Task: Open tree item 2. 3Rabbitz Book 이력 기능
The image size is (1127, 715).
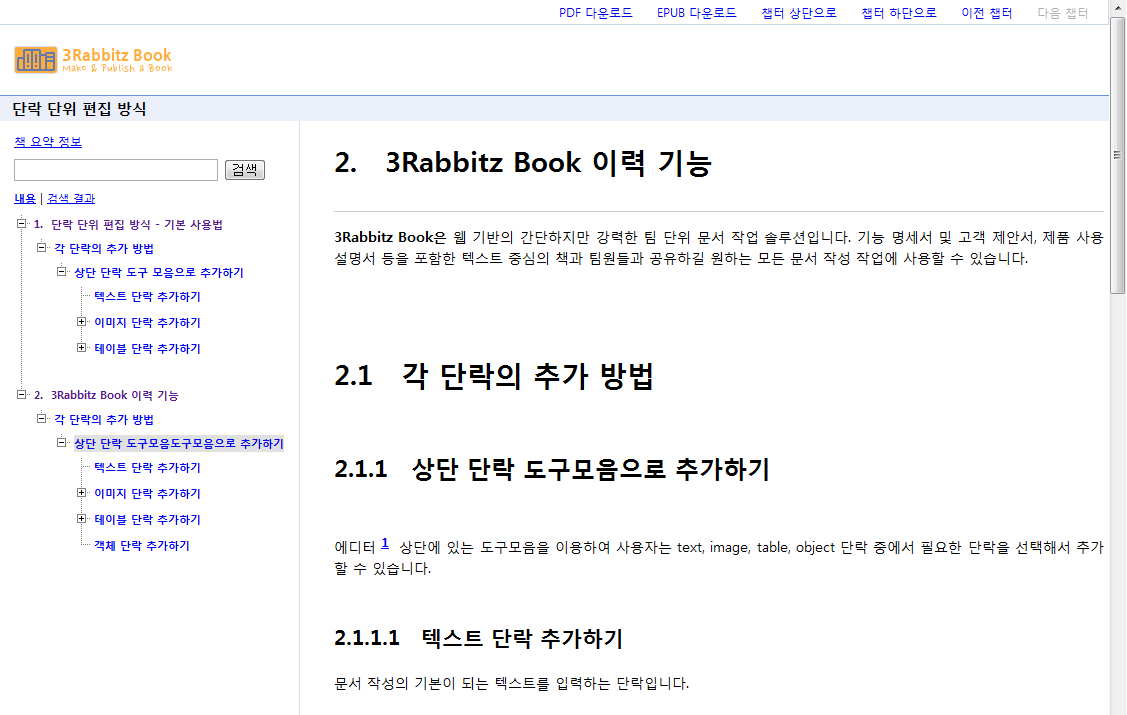Action: coord(106,395)
